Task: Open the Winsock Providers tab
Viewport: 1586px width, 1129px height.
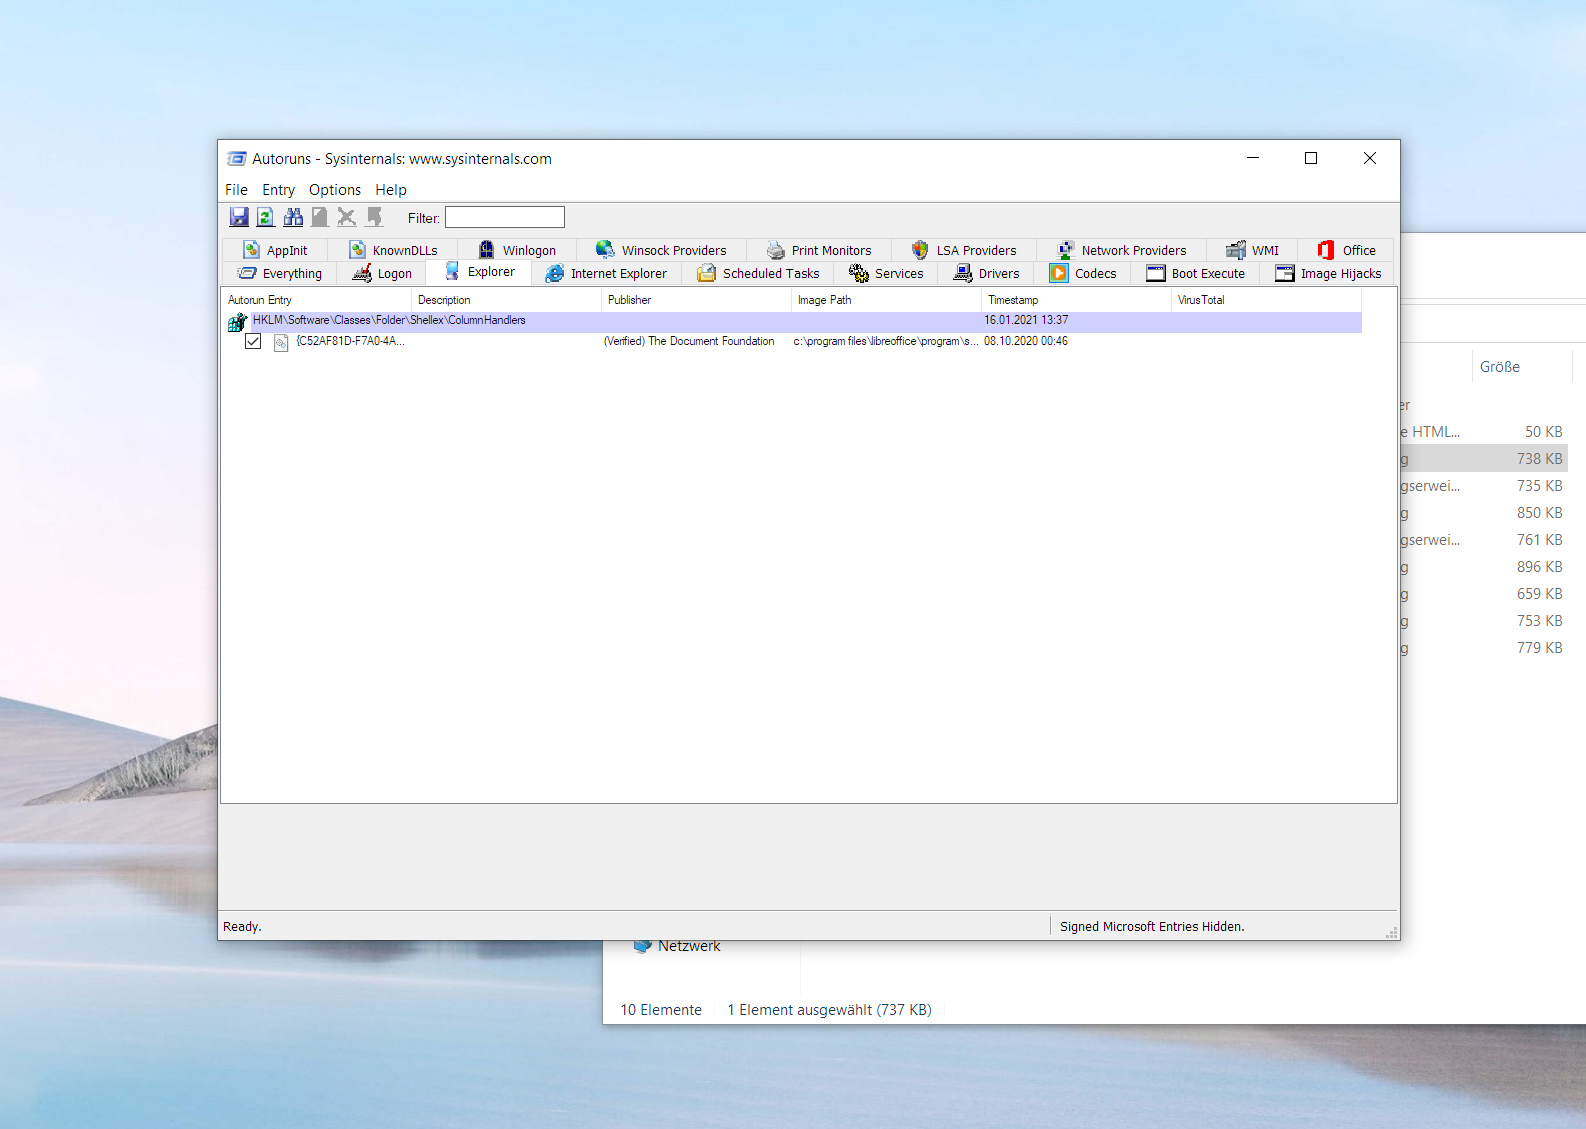Action: pos(661,250)
